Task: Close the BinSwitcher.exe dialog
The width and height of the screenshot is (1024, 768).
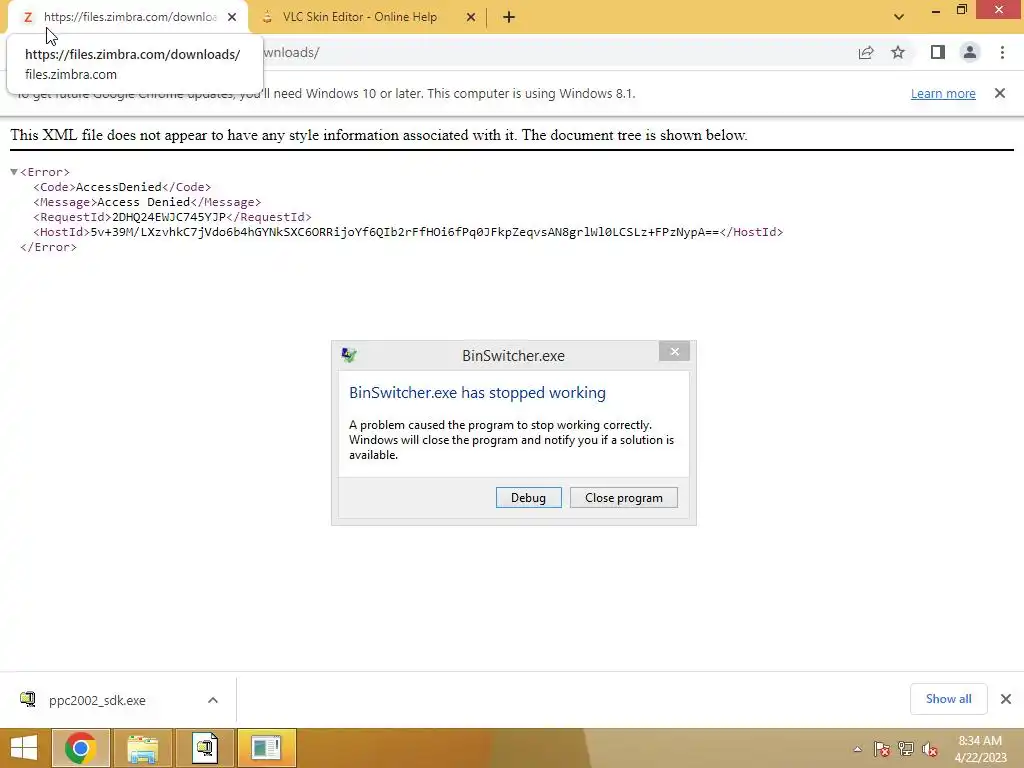Action: click(x=675, y=351)
